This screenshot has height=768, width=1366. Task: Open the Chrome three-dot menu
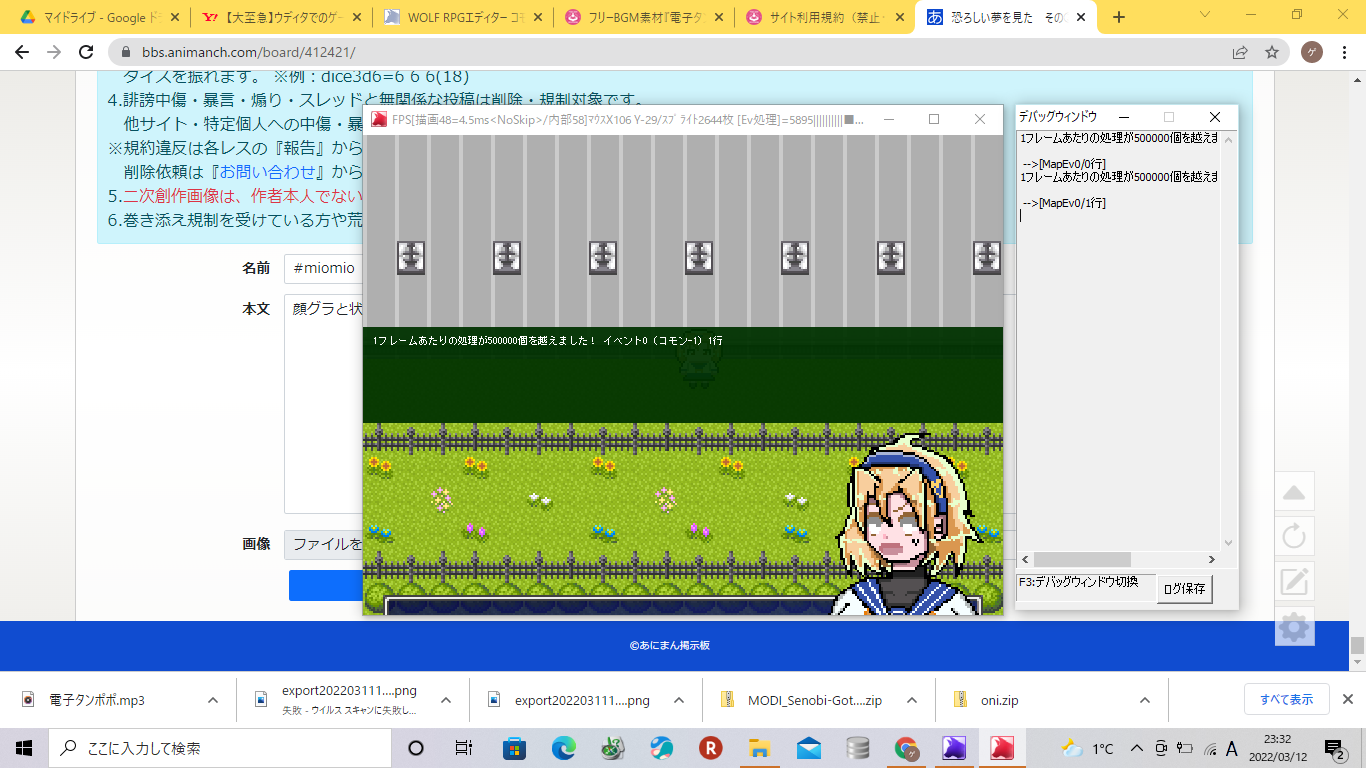1345,52
